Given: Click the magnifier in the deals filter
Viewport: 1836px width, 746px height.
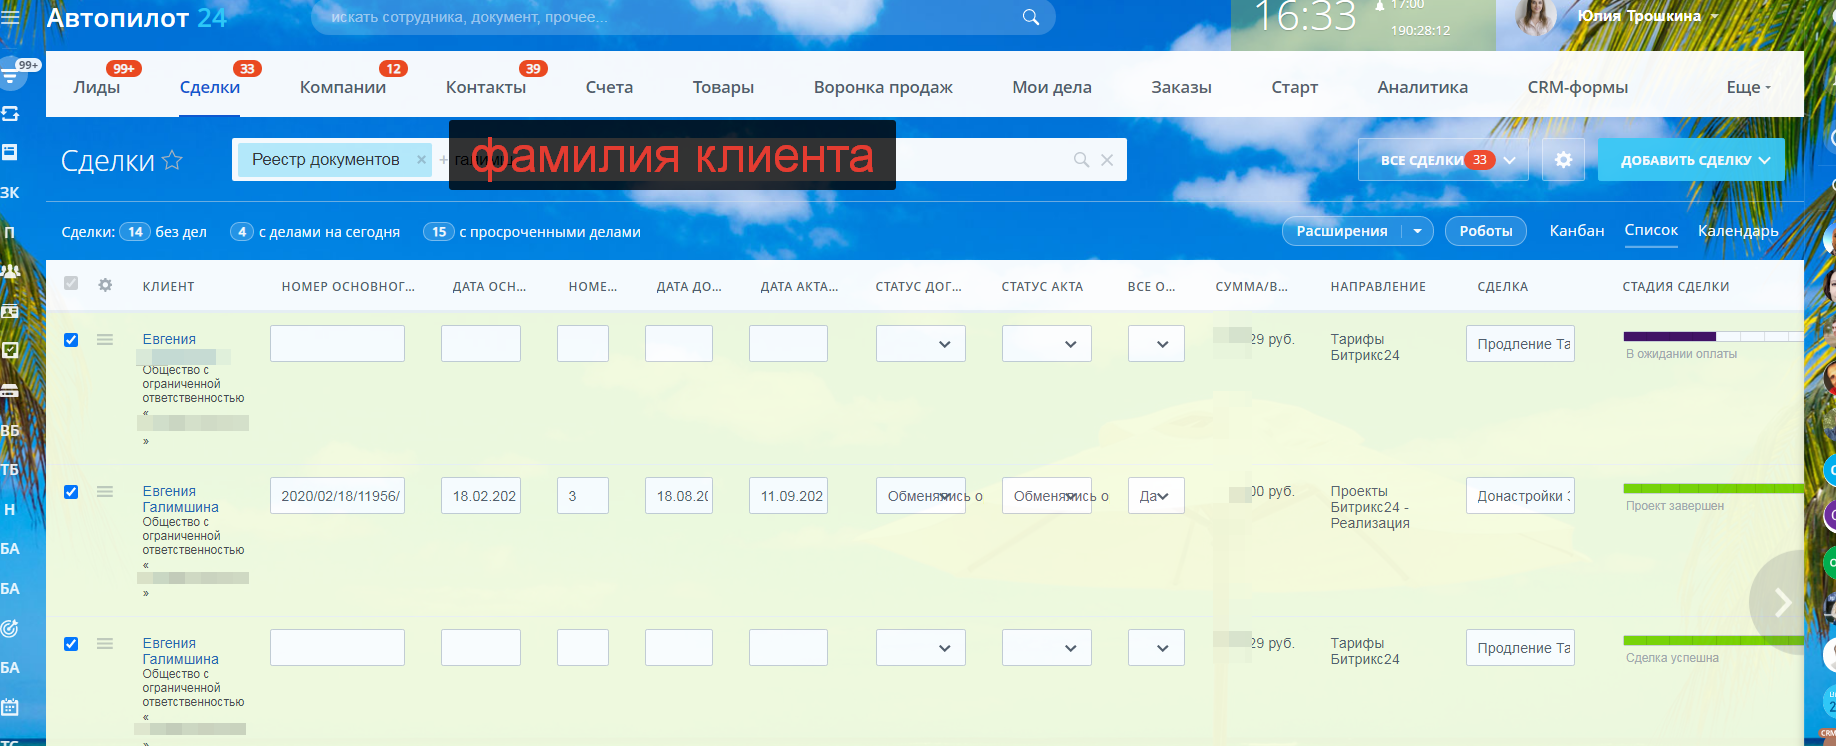Looking at the screenshot, I should click(x=1081, y=160).
